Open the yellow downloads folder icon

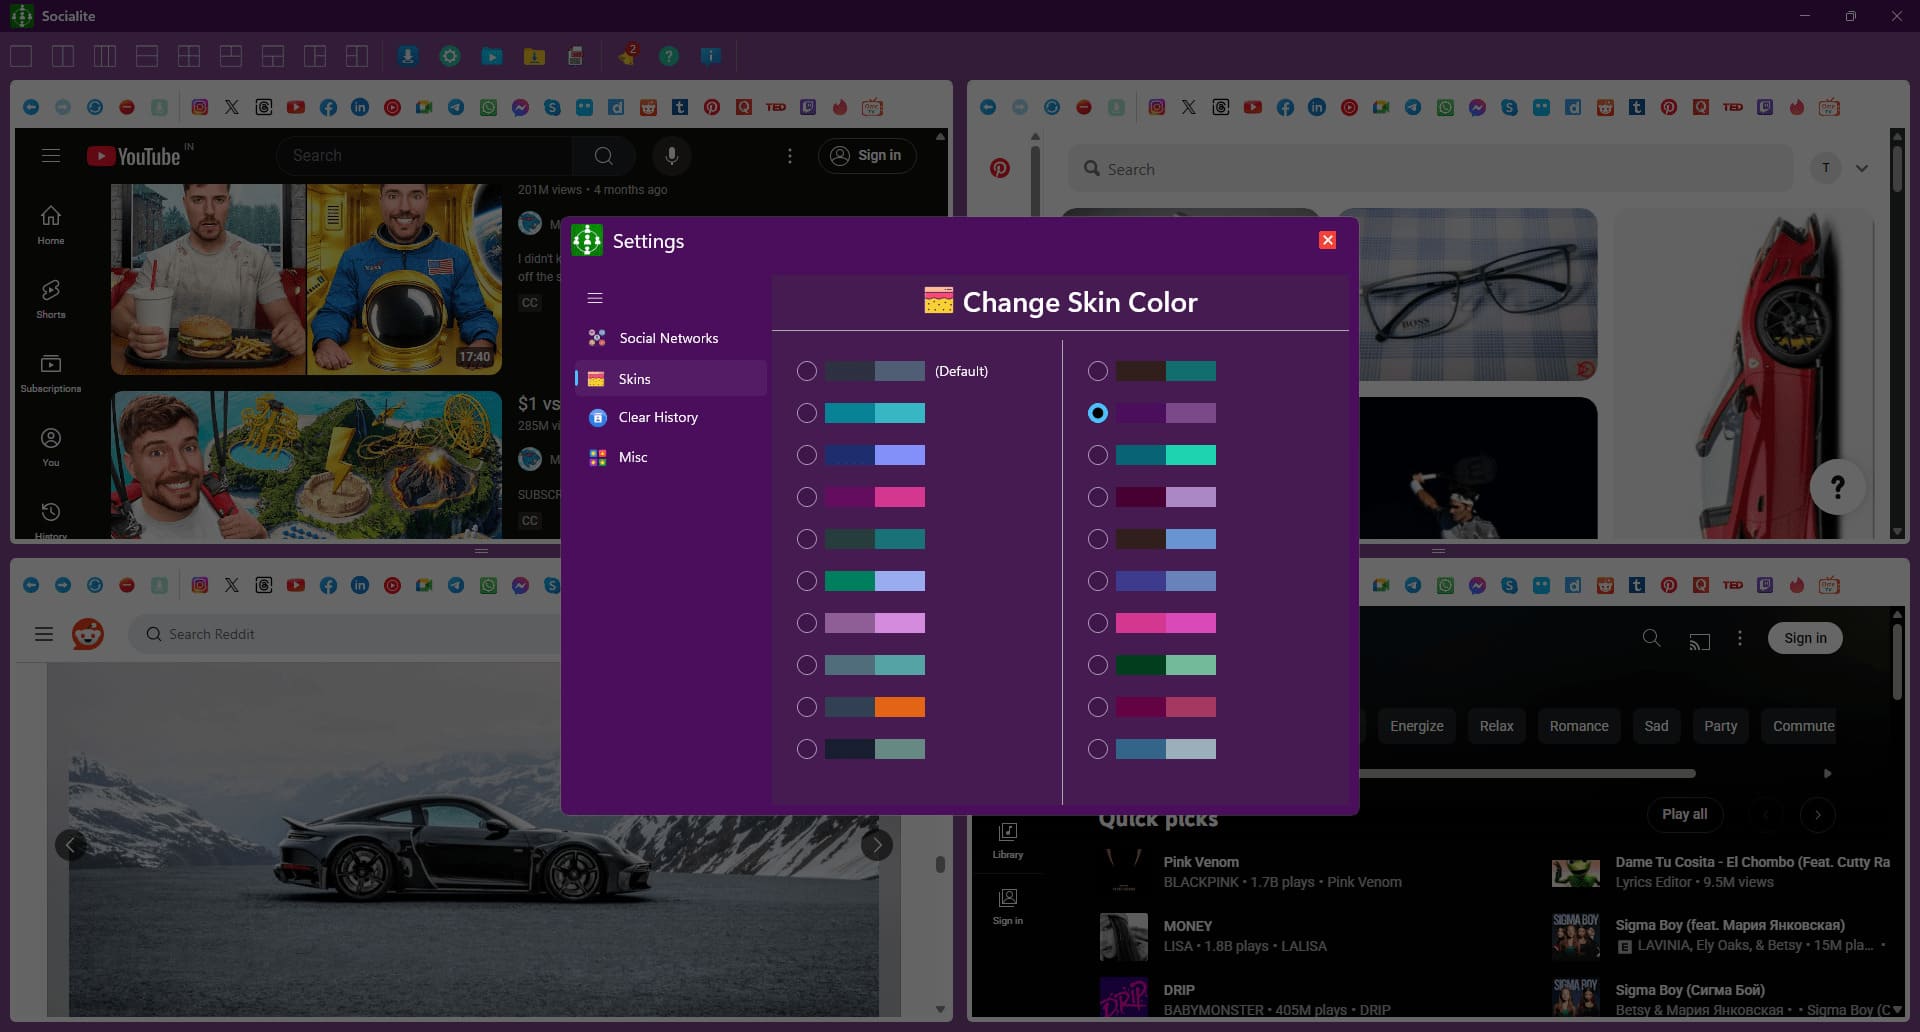[534, 56]
